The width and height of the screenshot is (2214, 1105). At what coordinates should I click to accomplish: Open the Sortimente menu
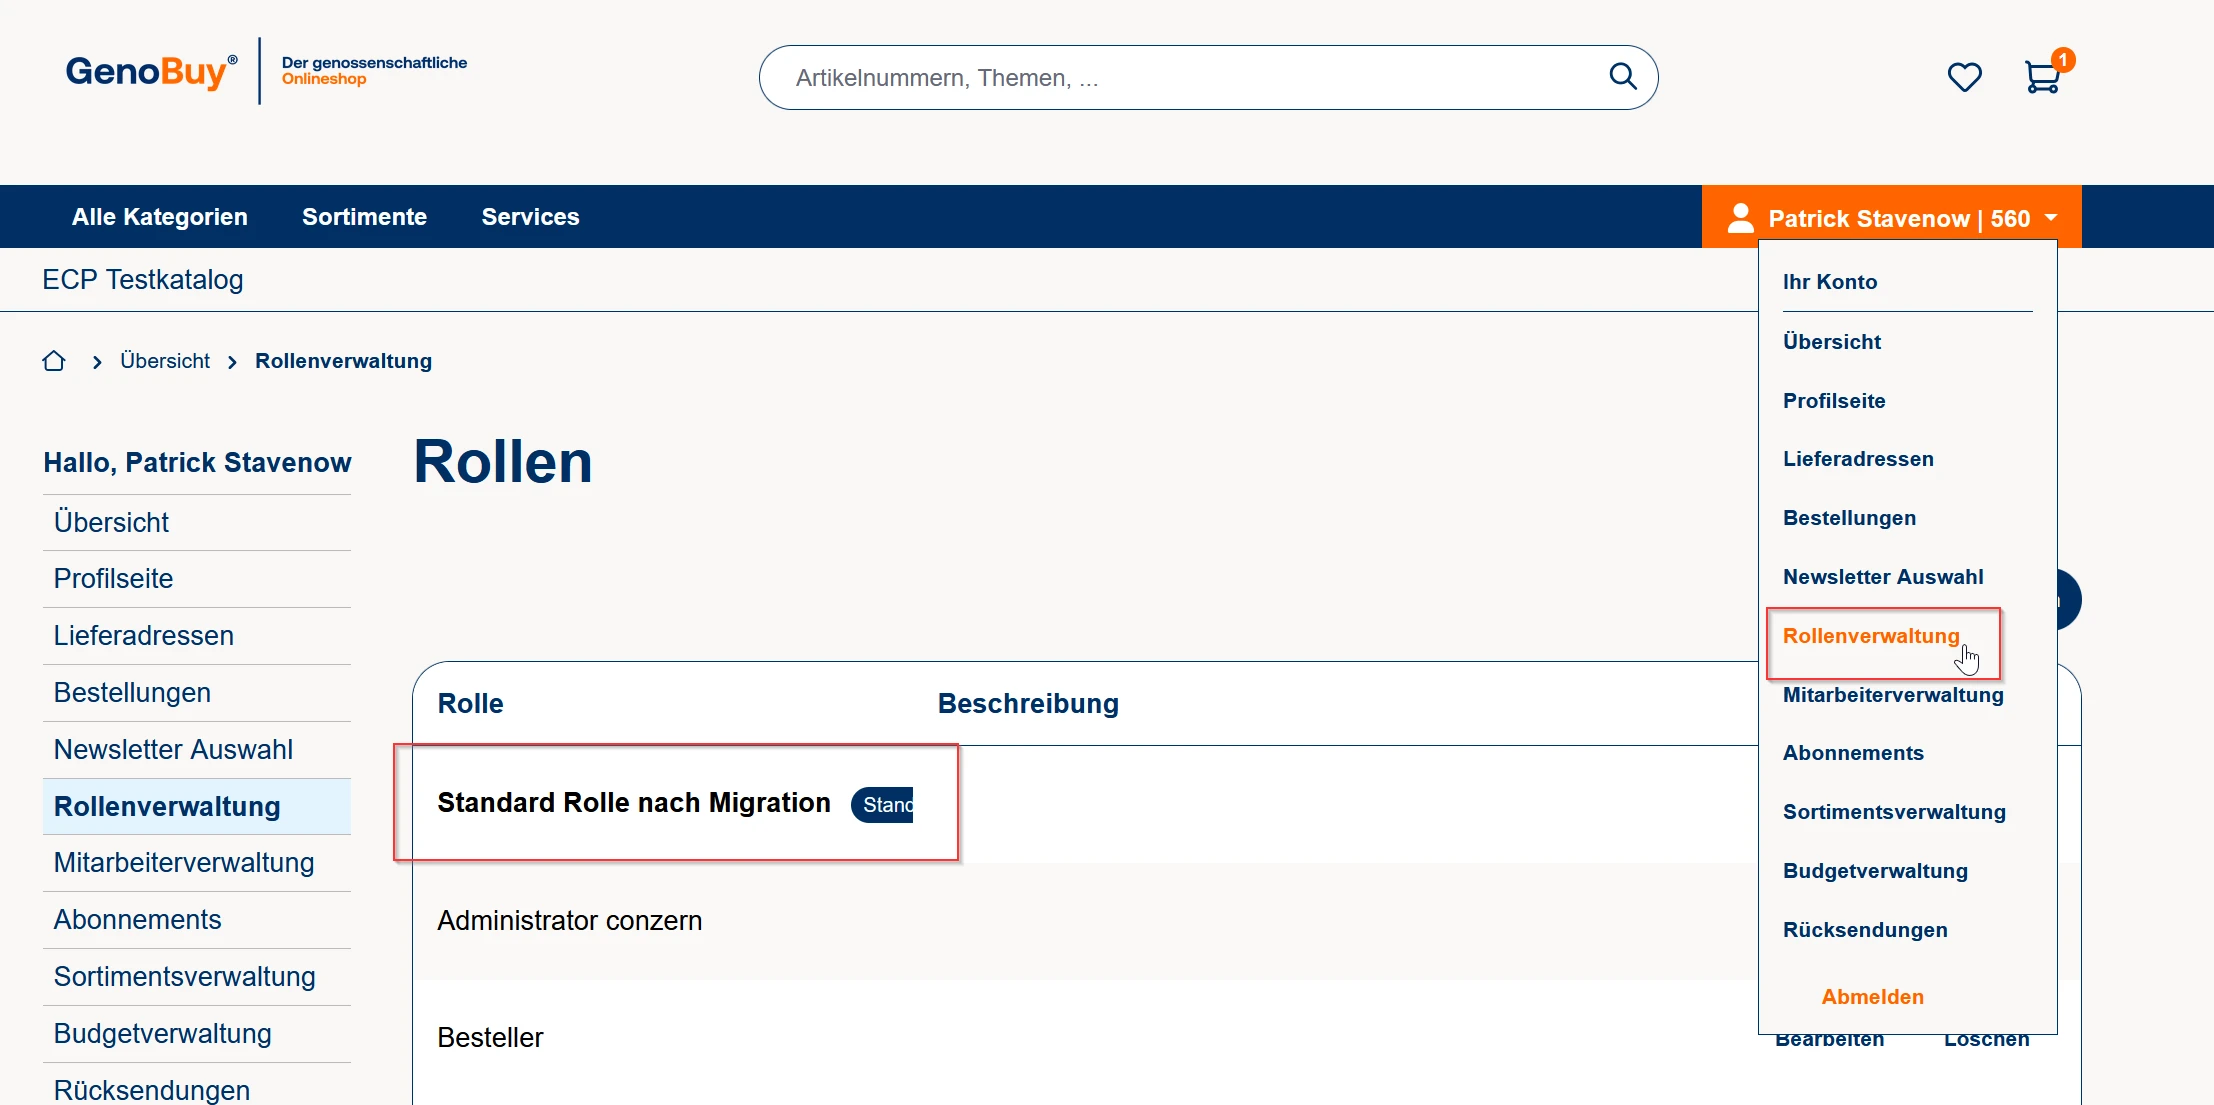coord(364,217)
